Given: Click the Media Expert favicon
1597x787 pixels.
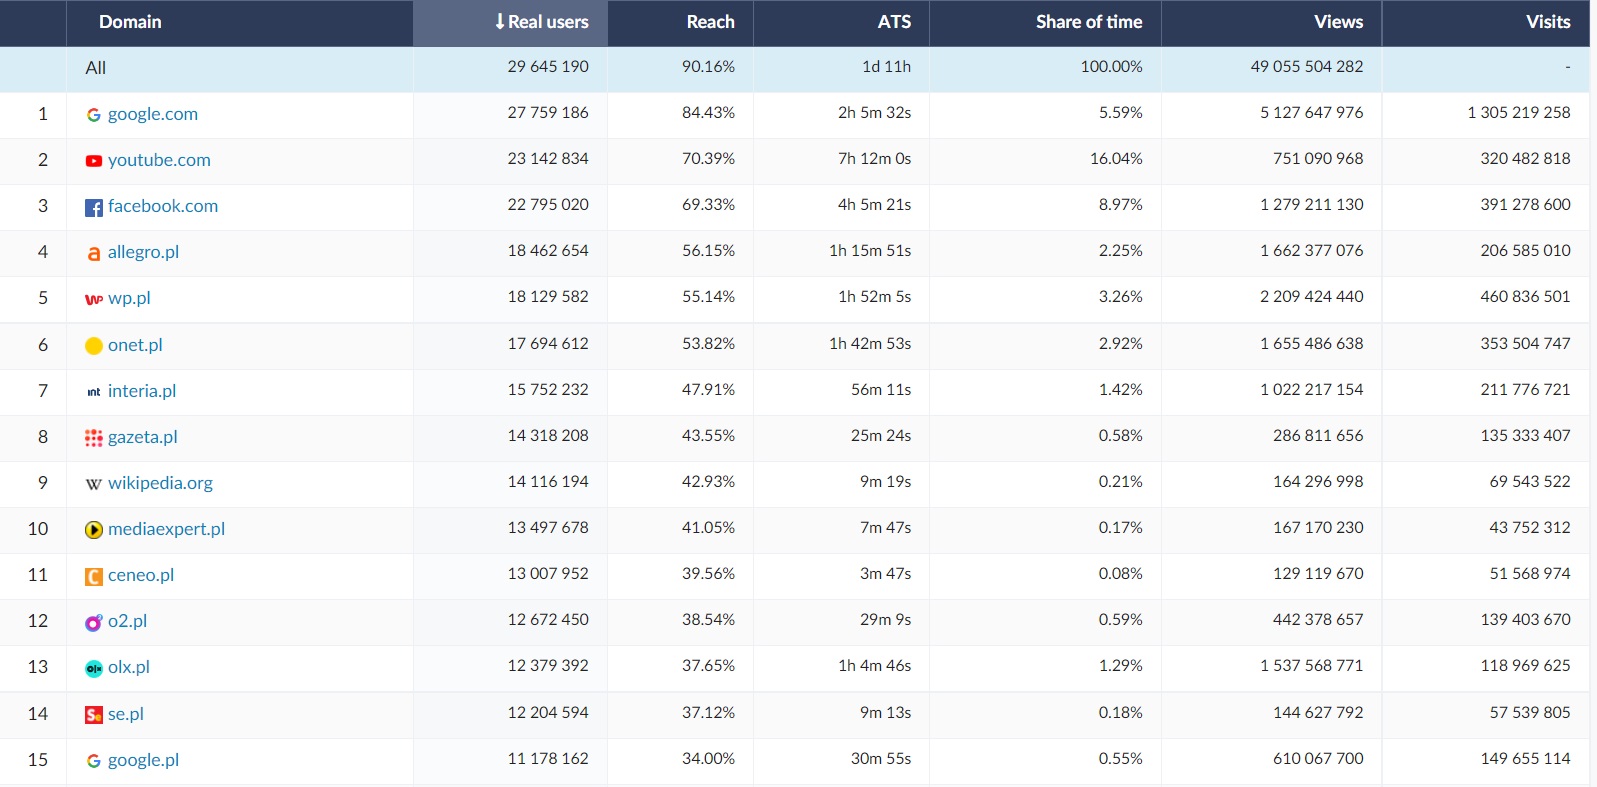Looking at the screenshot, I should (93, 530).
